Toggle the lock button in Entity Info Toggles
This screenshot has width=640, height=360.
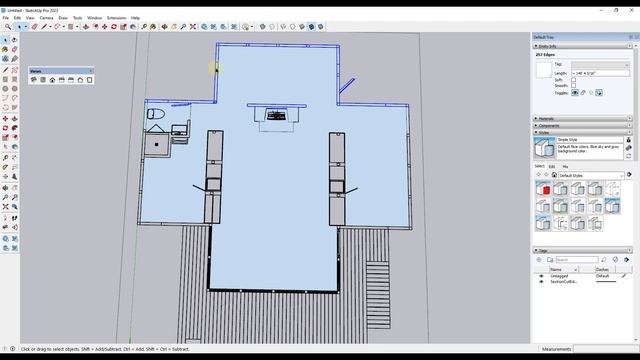(x=583, y=93)
